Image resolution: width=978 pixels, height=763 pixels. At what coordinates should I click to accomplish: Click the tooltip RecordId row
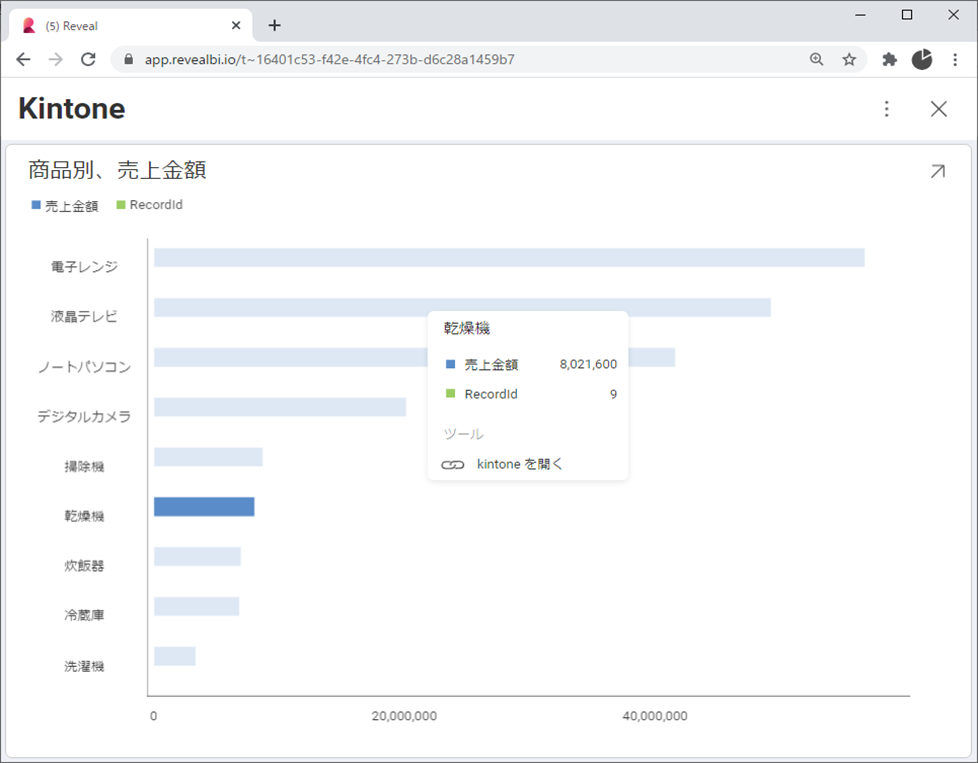pos(531,394)
